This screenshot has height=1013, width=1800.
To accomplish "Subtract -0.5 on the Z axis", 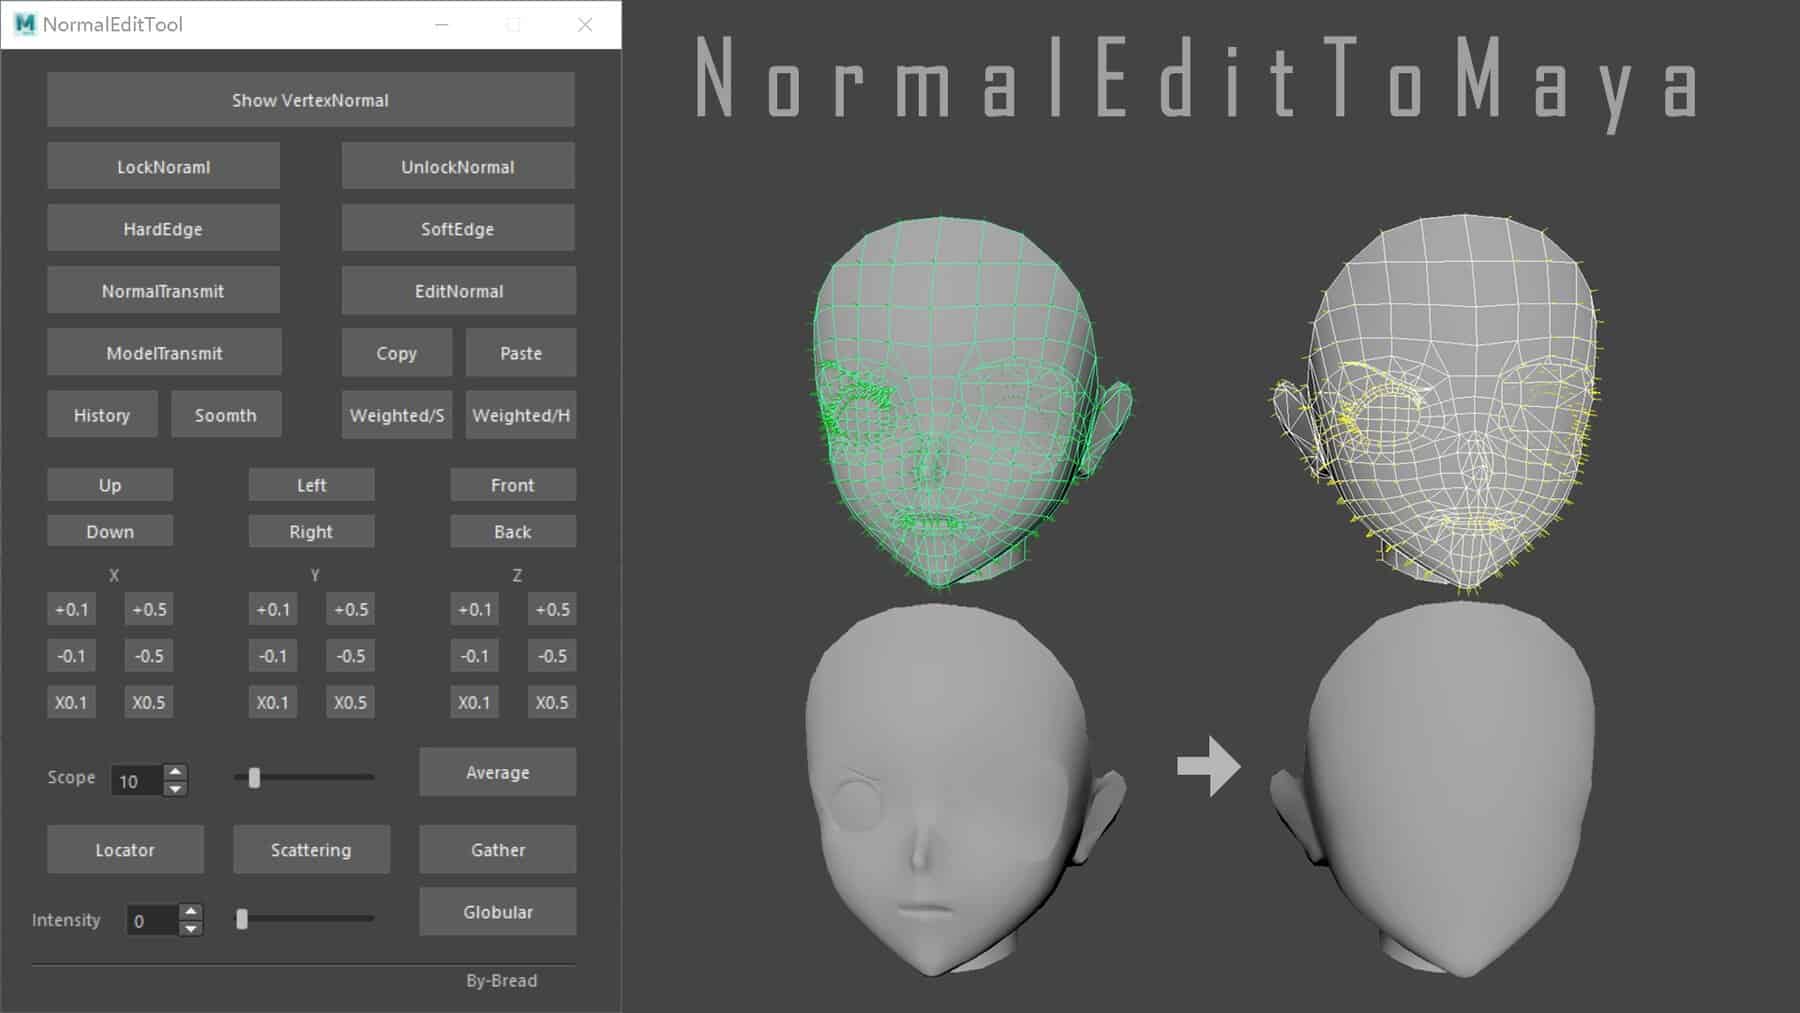I will point(552,656).
